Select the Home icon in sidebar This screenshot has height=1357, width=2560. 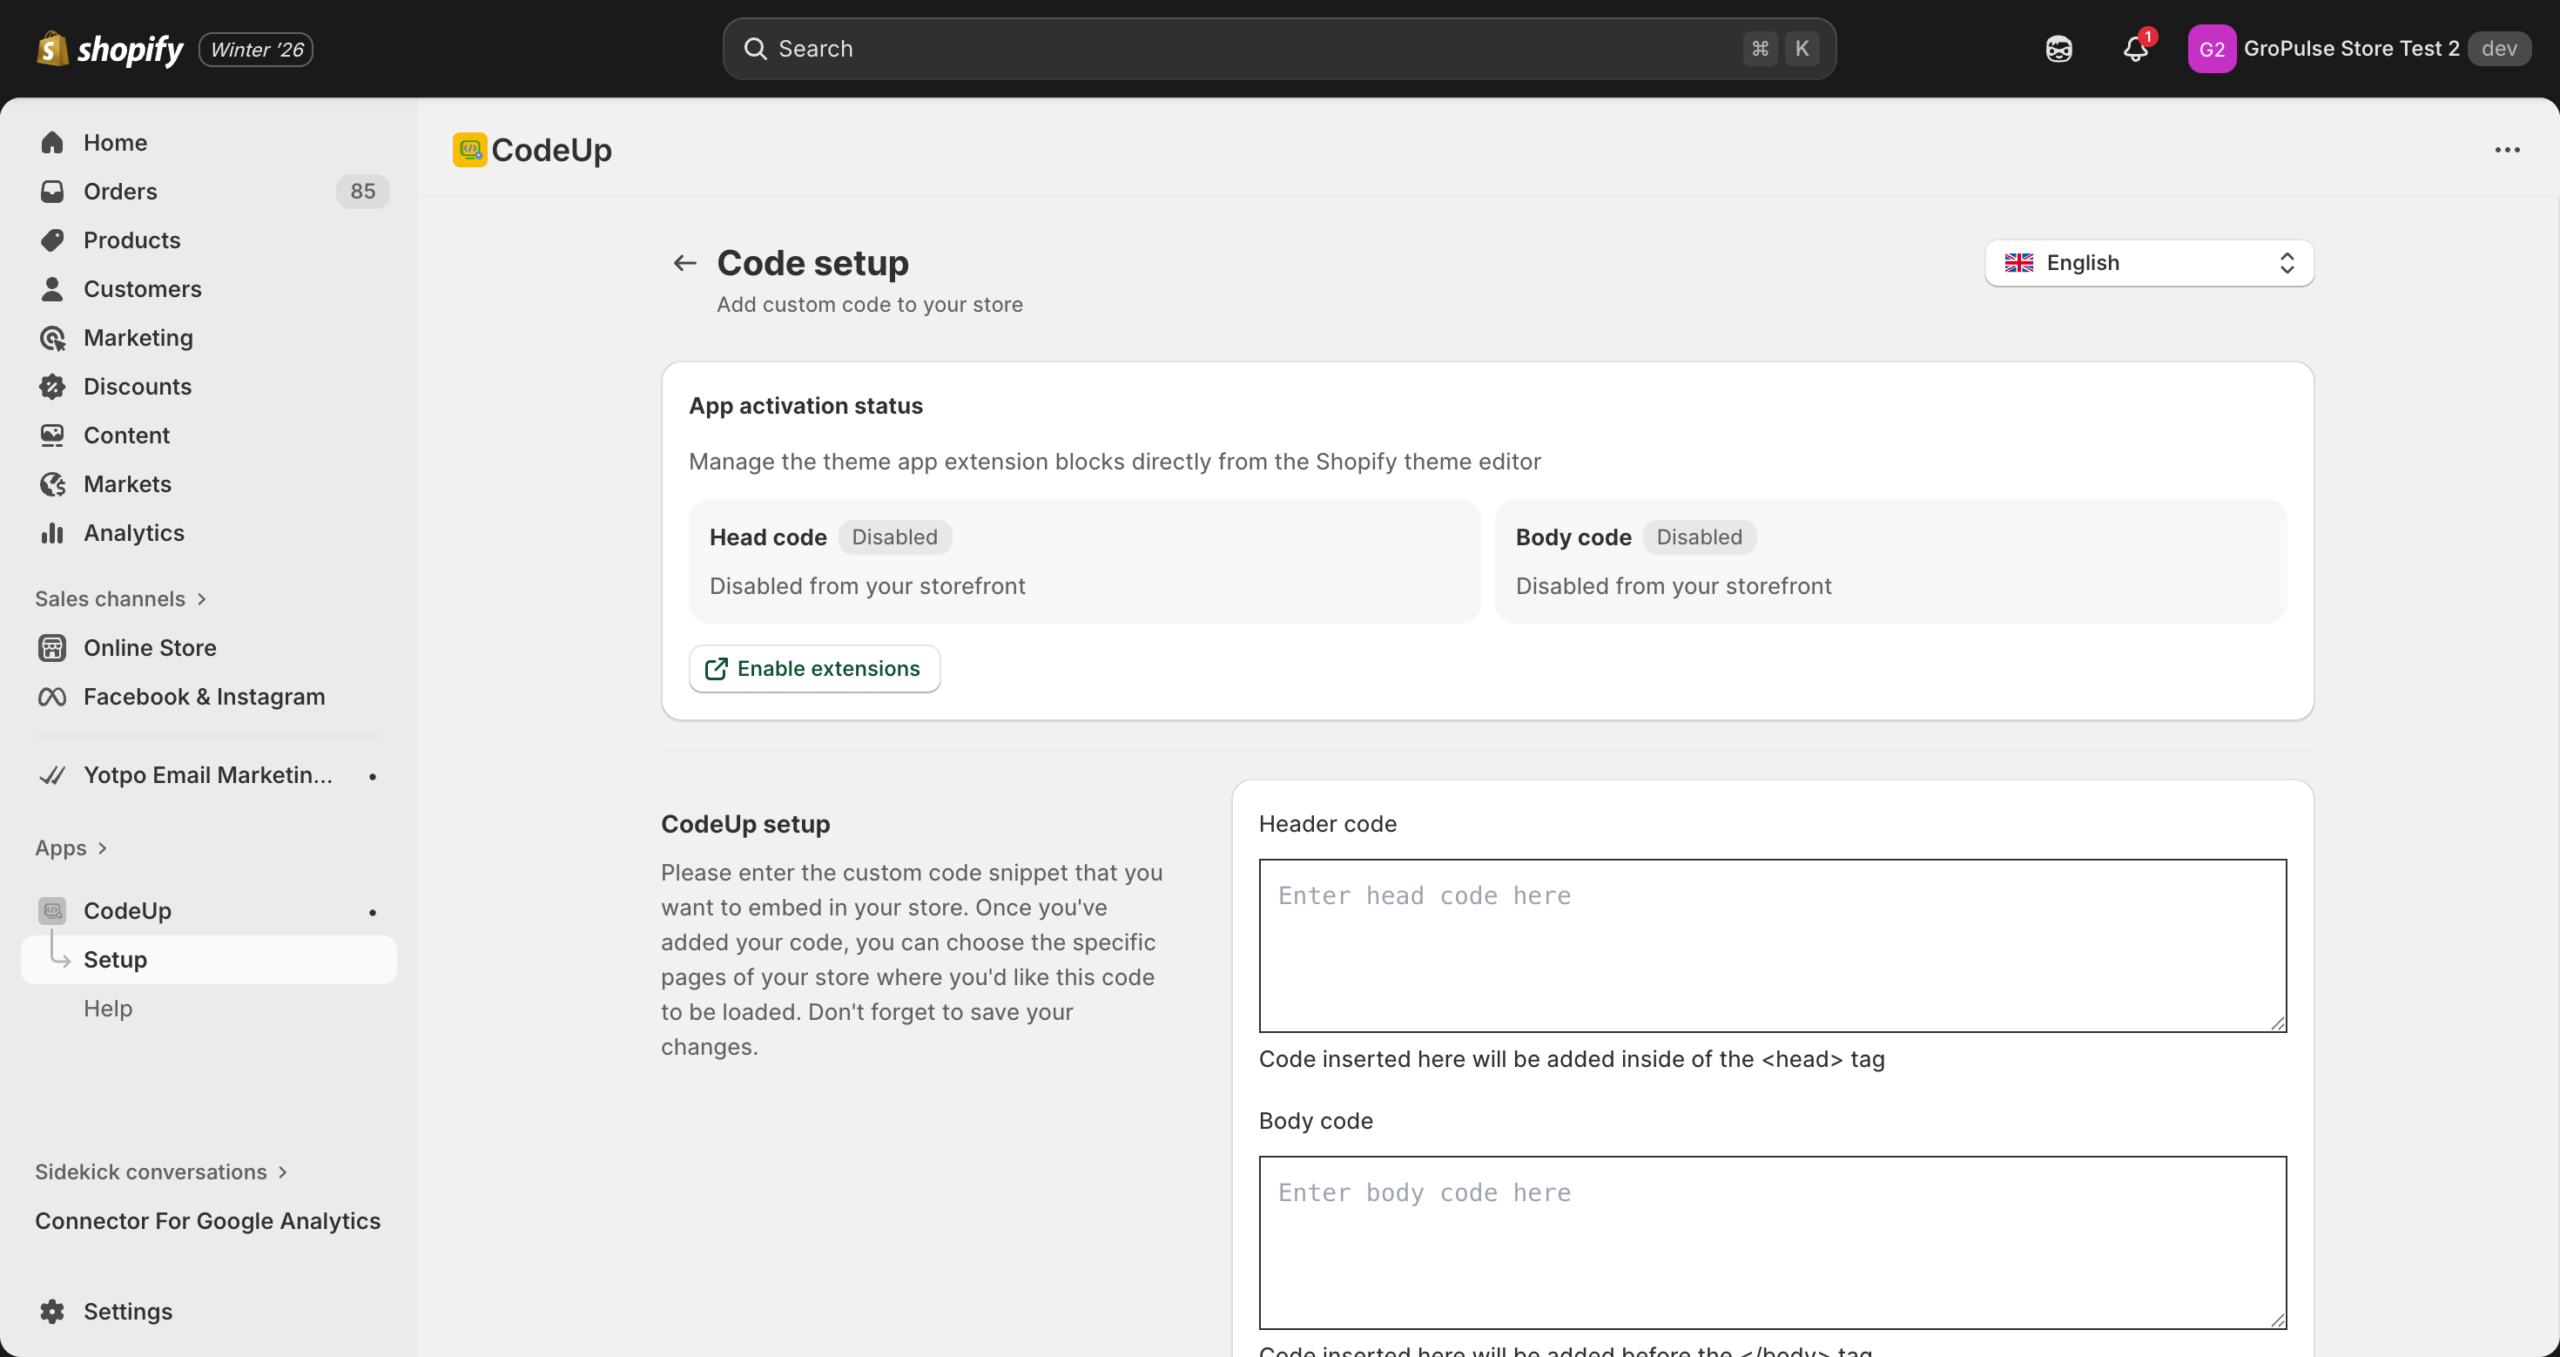click(x=53, y=142)
